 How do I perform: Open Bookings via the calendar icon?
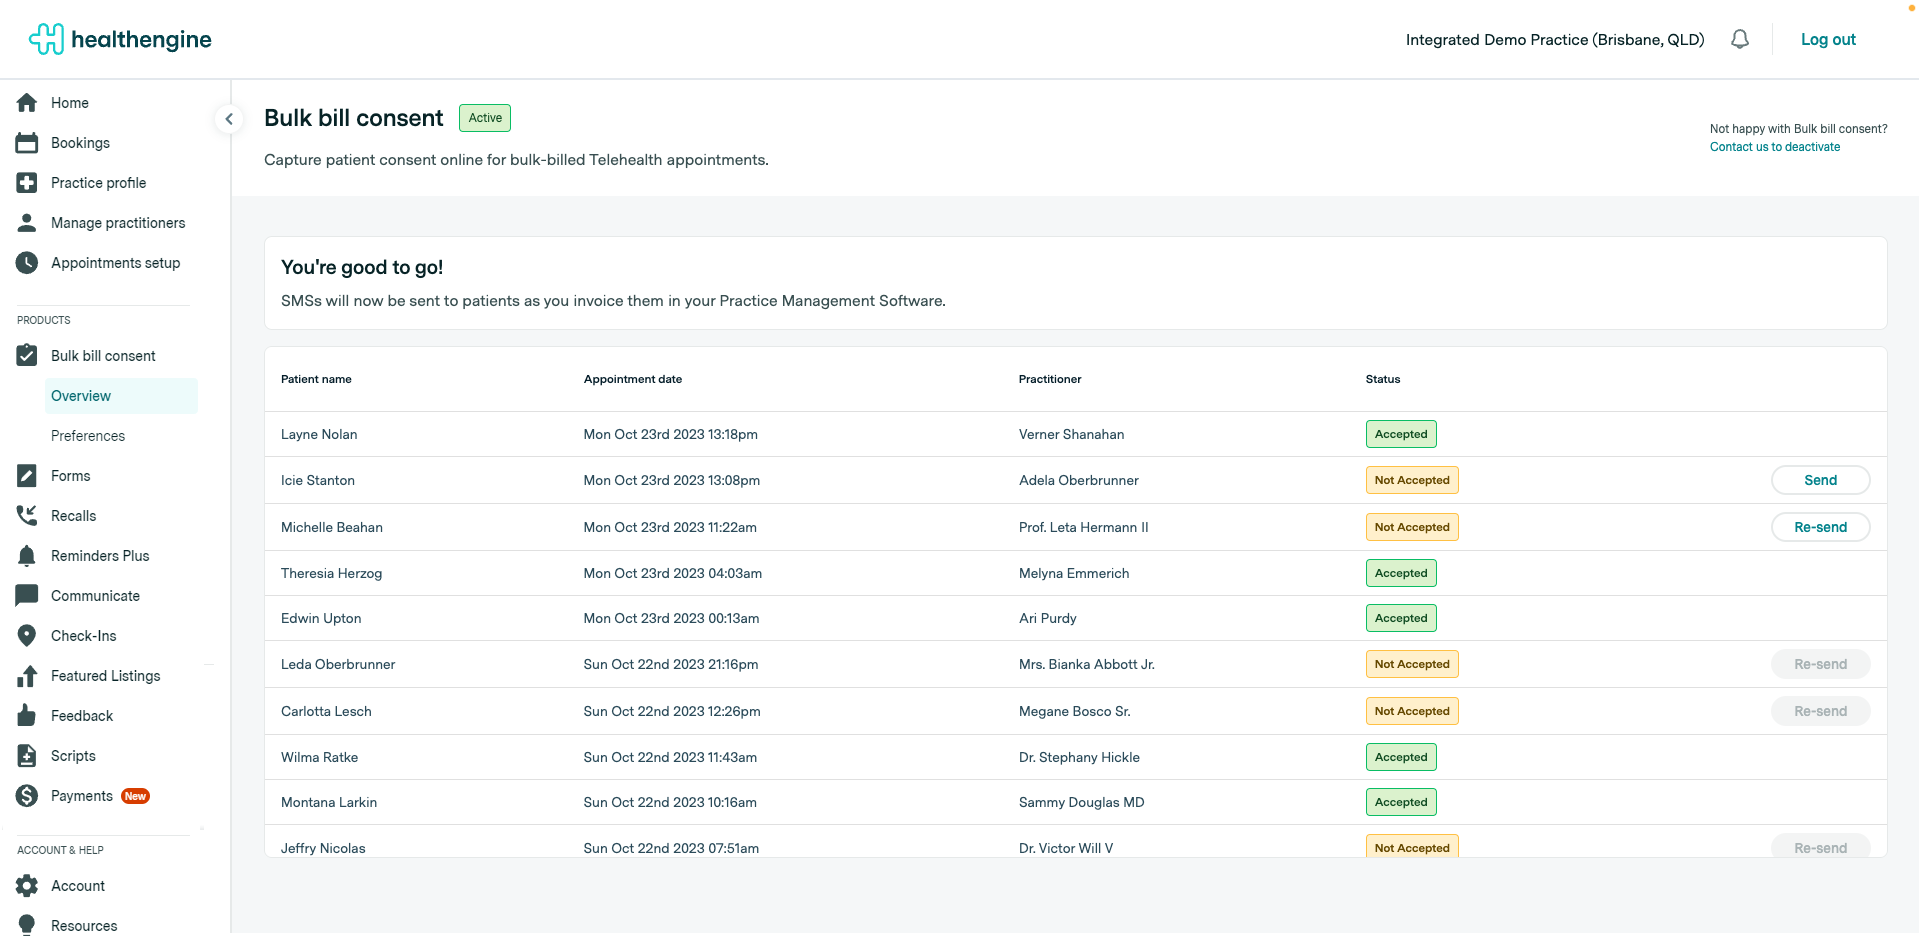click(x=27, y=143)
